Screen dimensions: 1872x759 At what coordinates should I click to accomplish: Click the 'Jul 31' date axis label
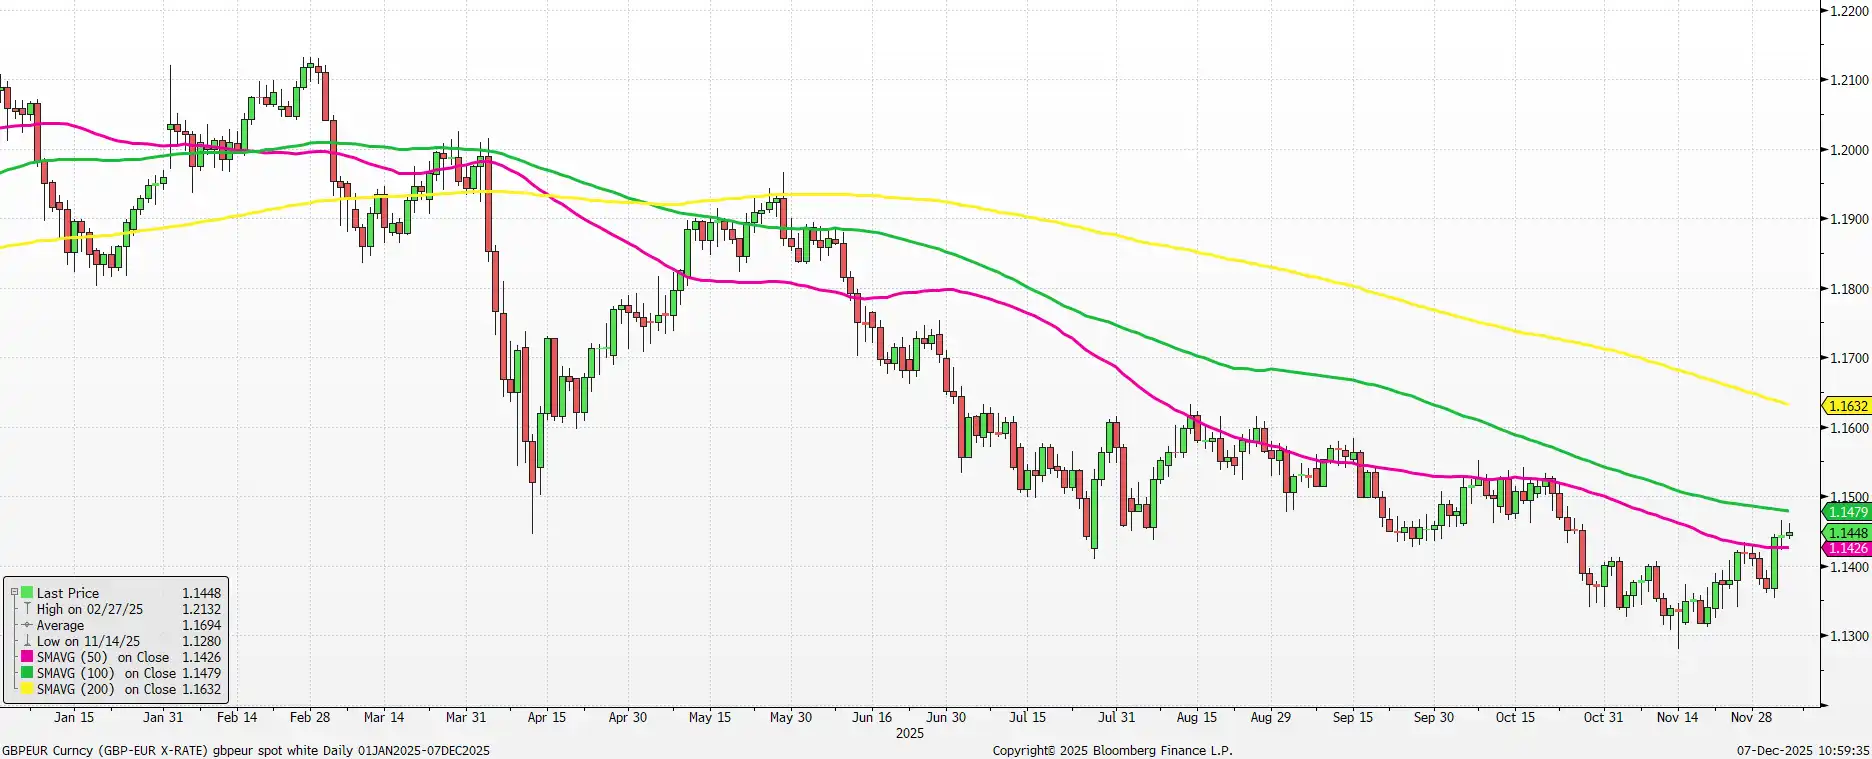1117,717
